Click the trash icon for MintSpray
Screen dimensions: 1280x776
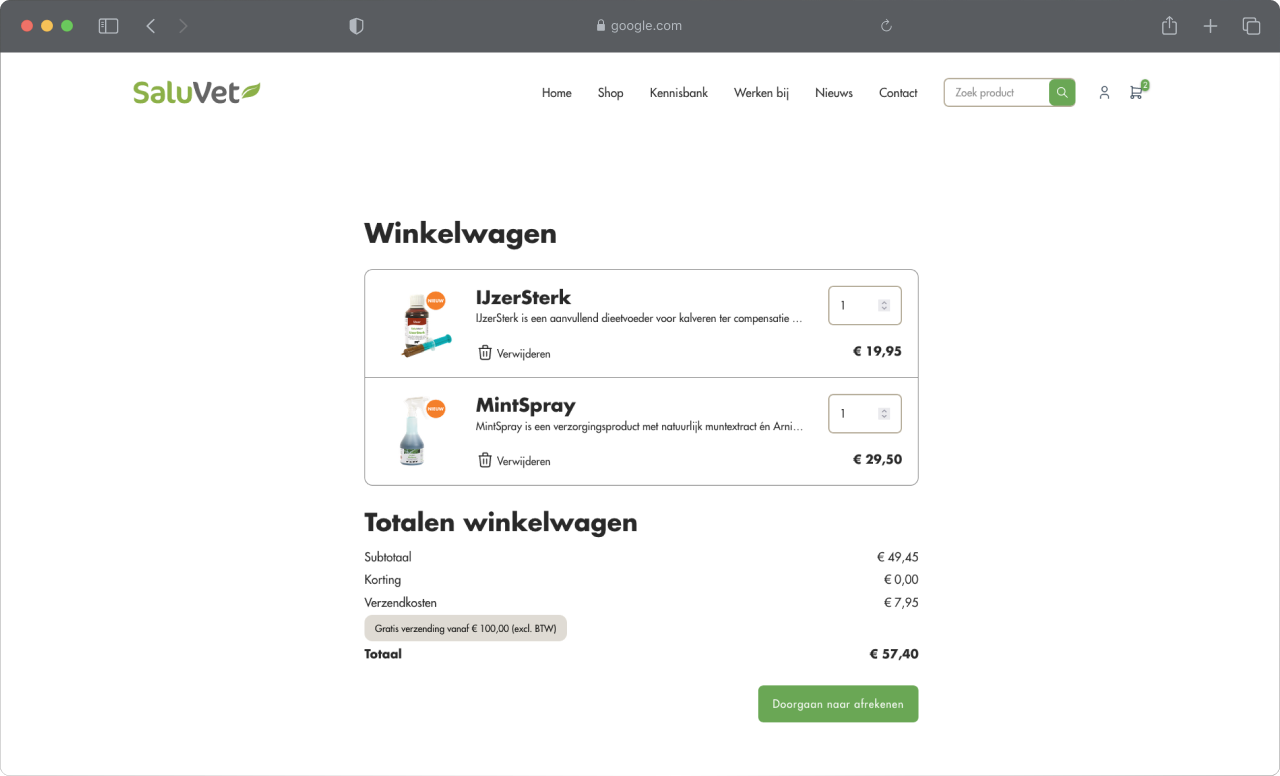click(485, 461)
